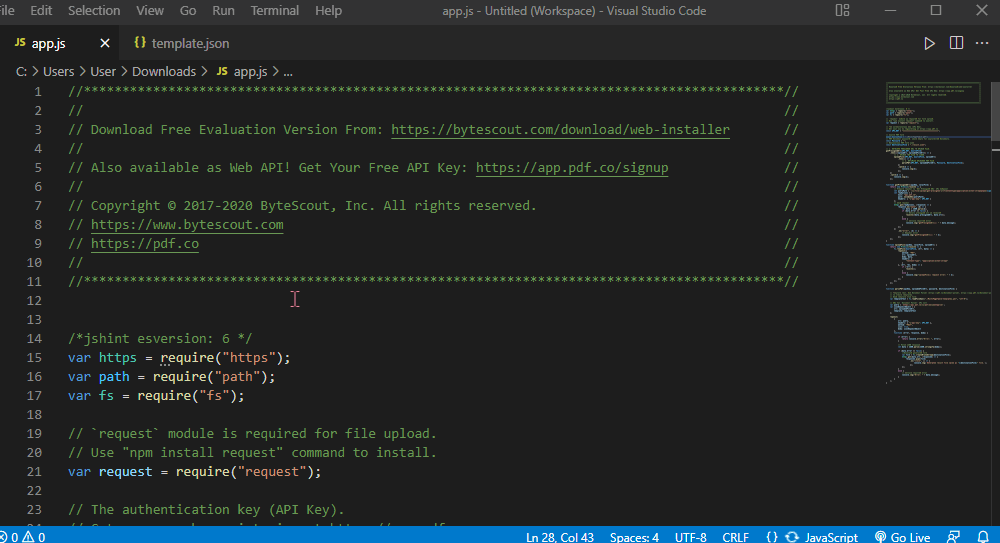
Task: Select the UTF-8 encoding indicator
Action: tap(691, 537)
